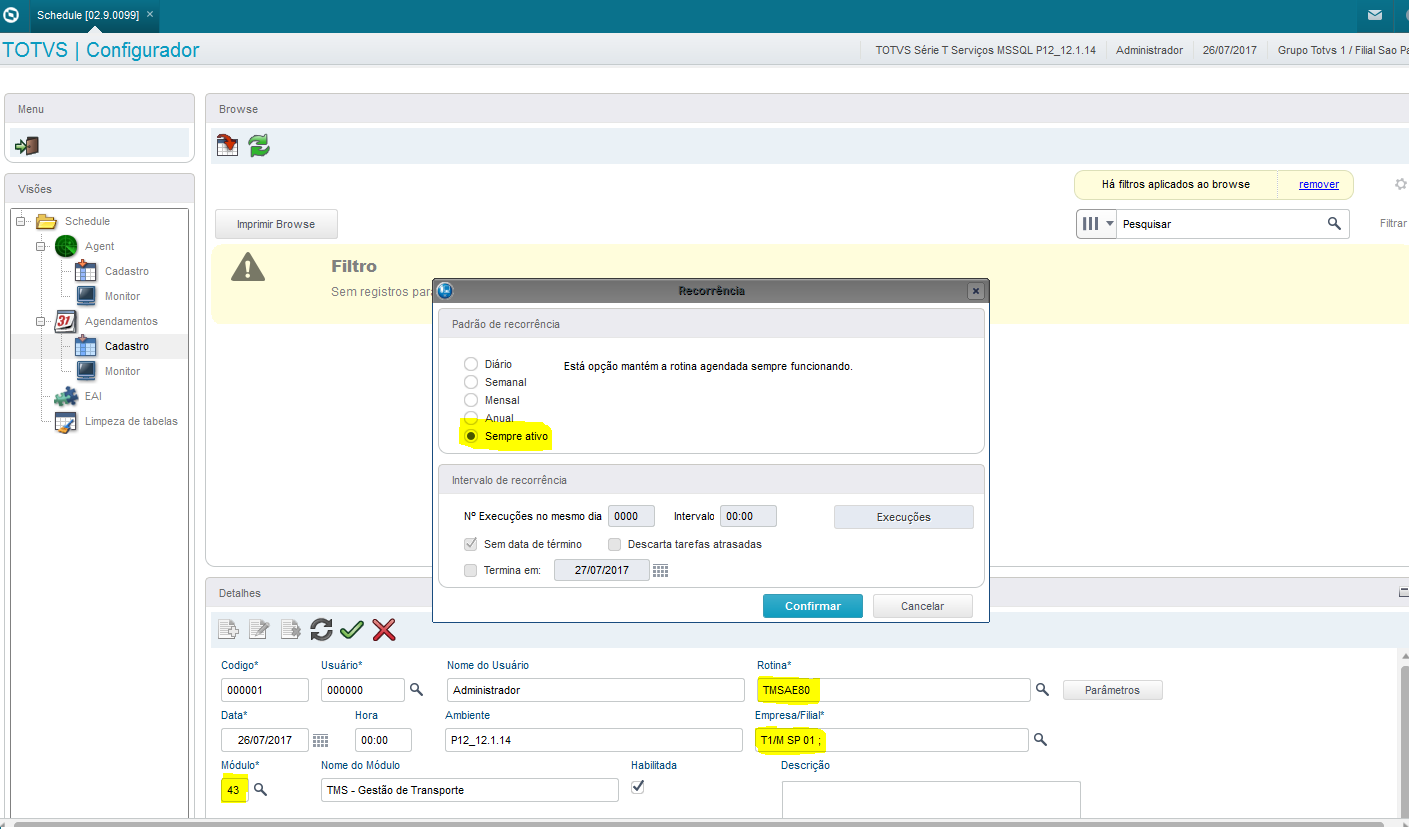Toggle the Habilitada checkbox
Viewport: 1409px width, 829px height.
pos(638,787)
